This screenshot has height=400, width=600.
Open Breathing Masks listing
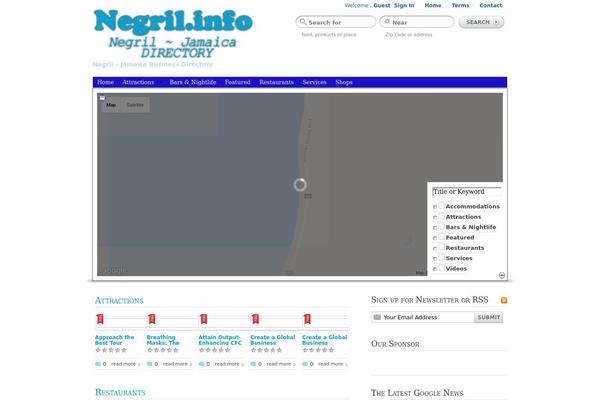tap(163, 340)
